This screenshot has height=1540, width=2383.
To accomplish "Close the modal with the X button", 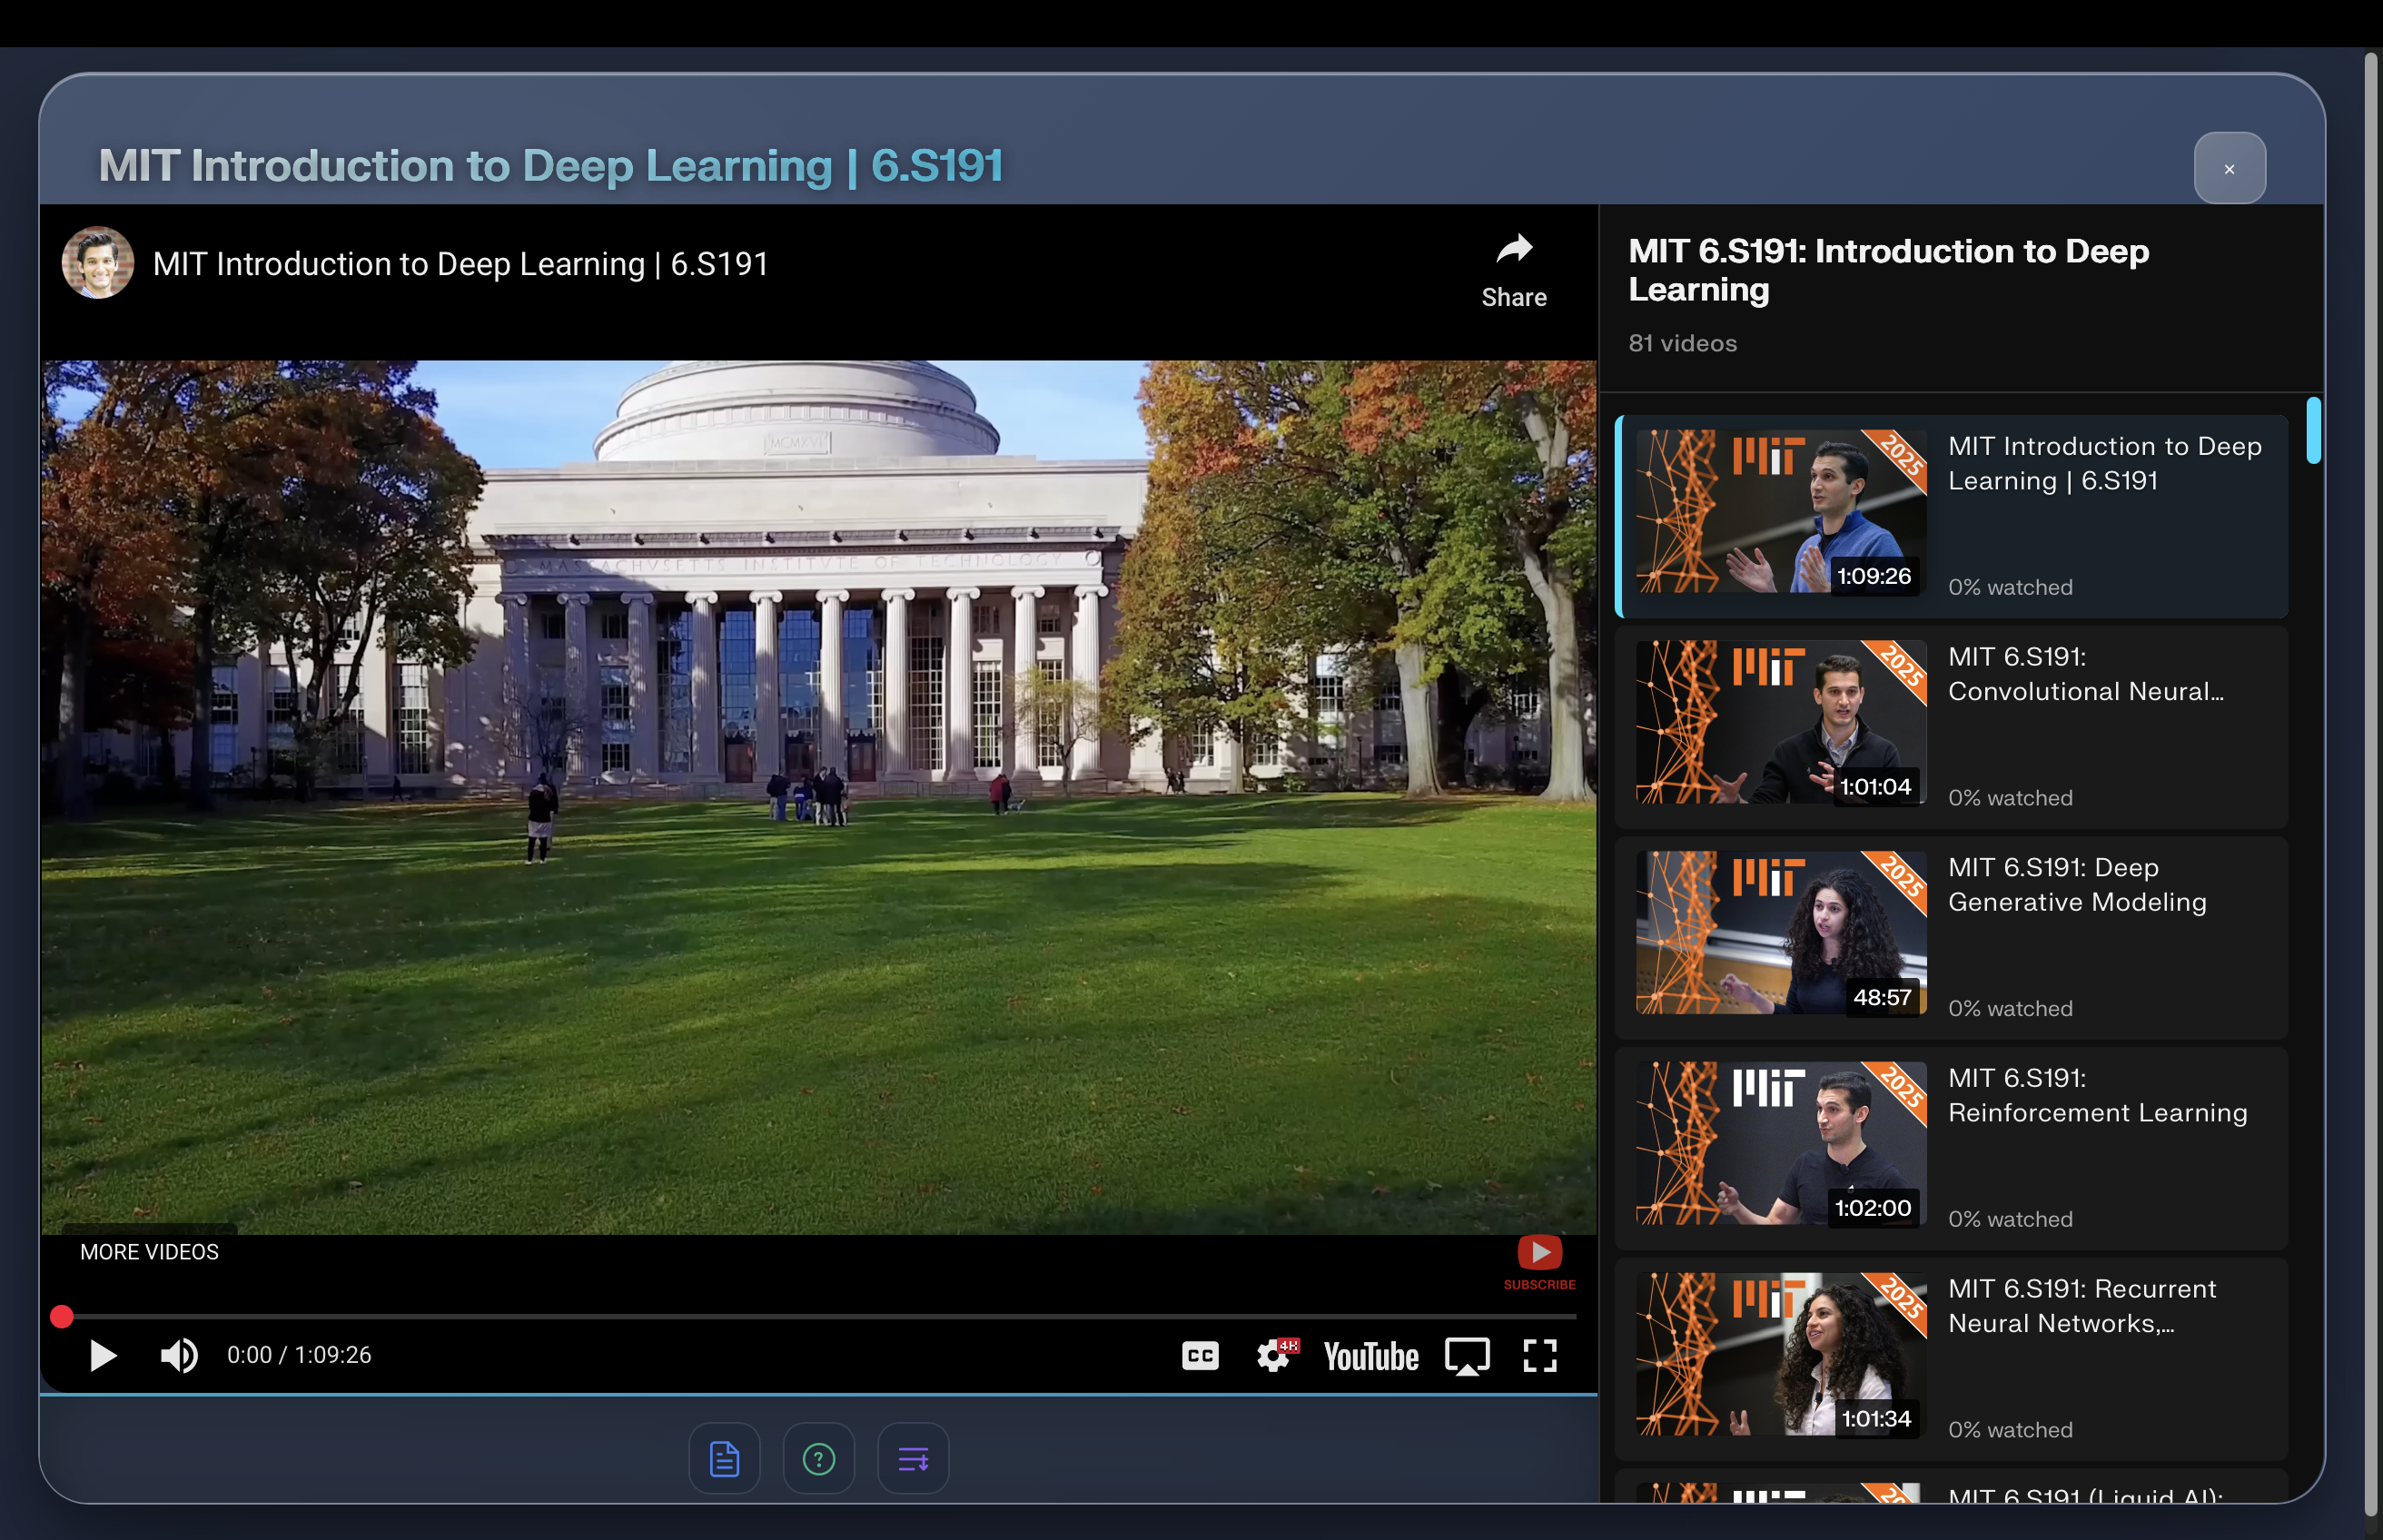I will pos(2229,168).
